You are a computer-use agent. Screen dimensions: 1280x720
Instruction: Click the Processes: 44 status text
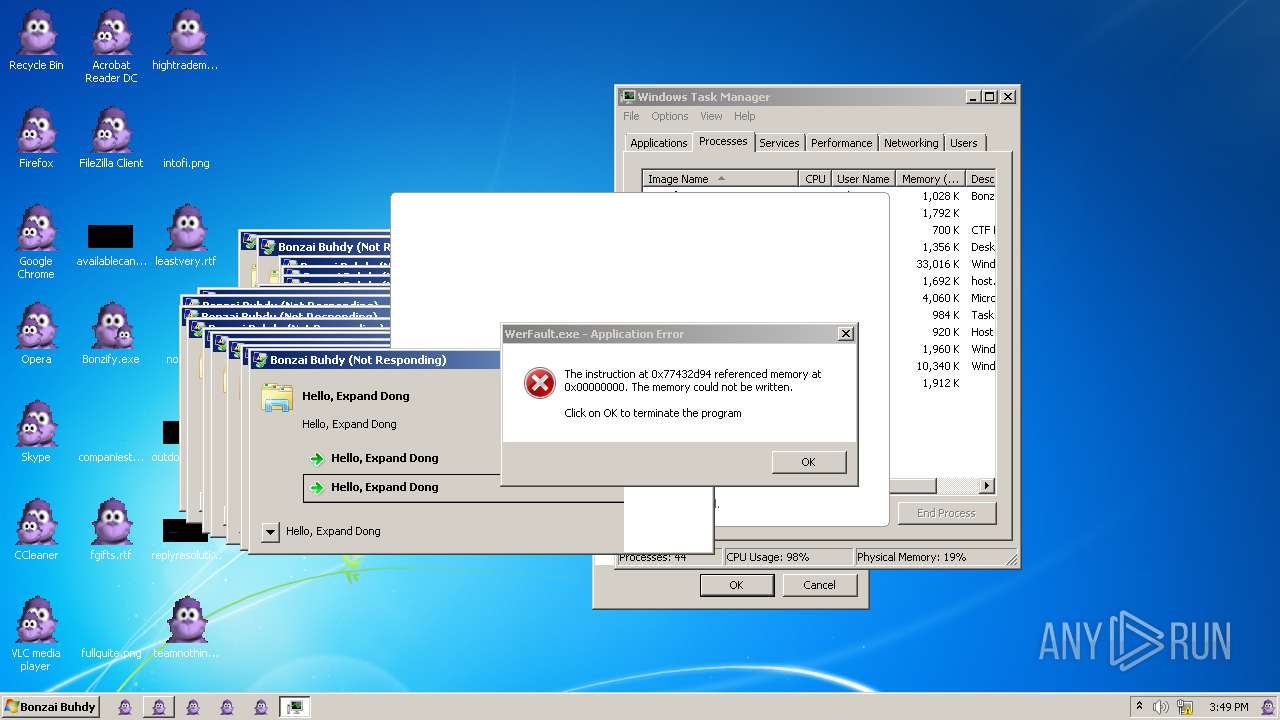653,557
